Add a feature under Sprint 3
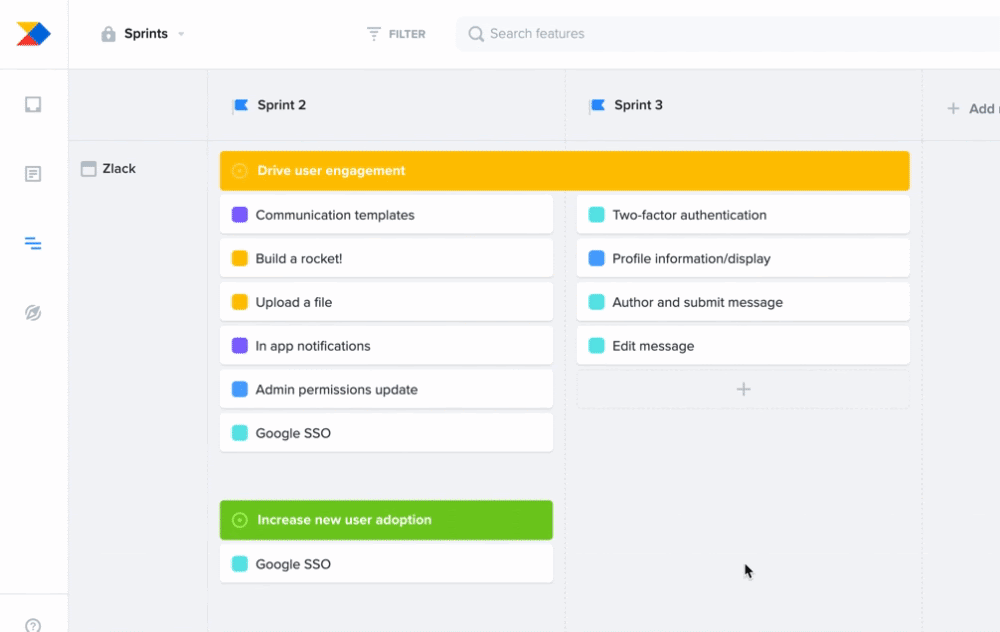 (x=743, y=389)
